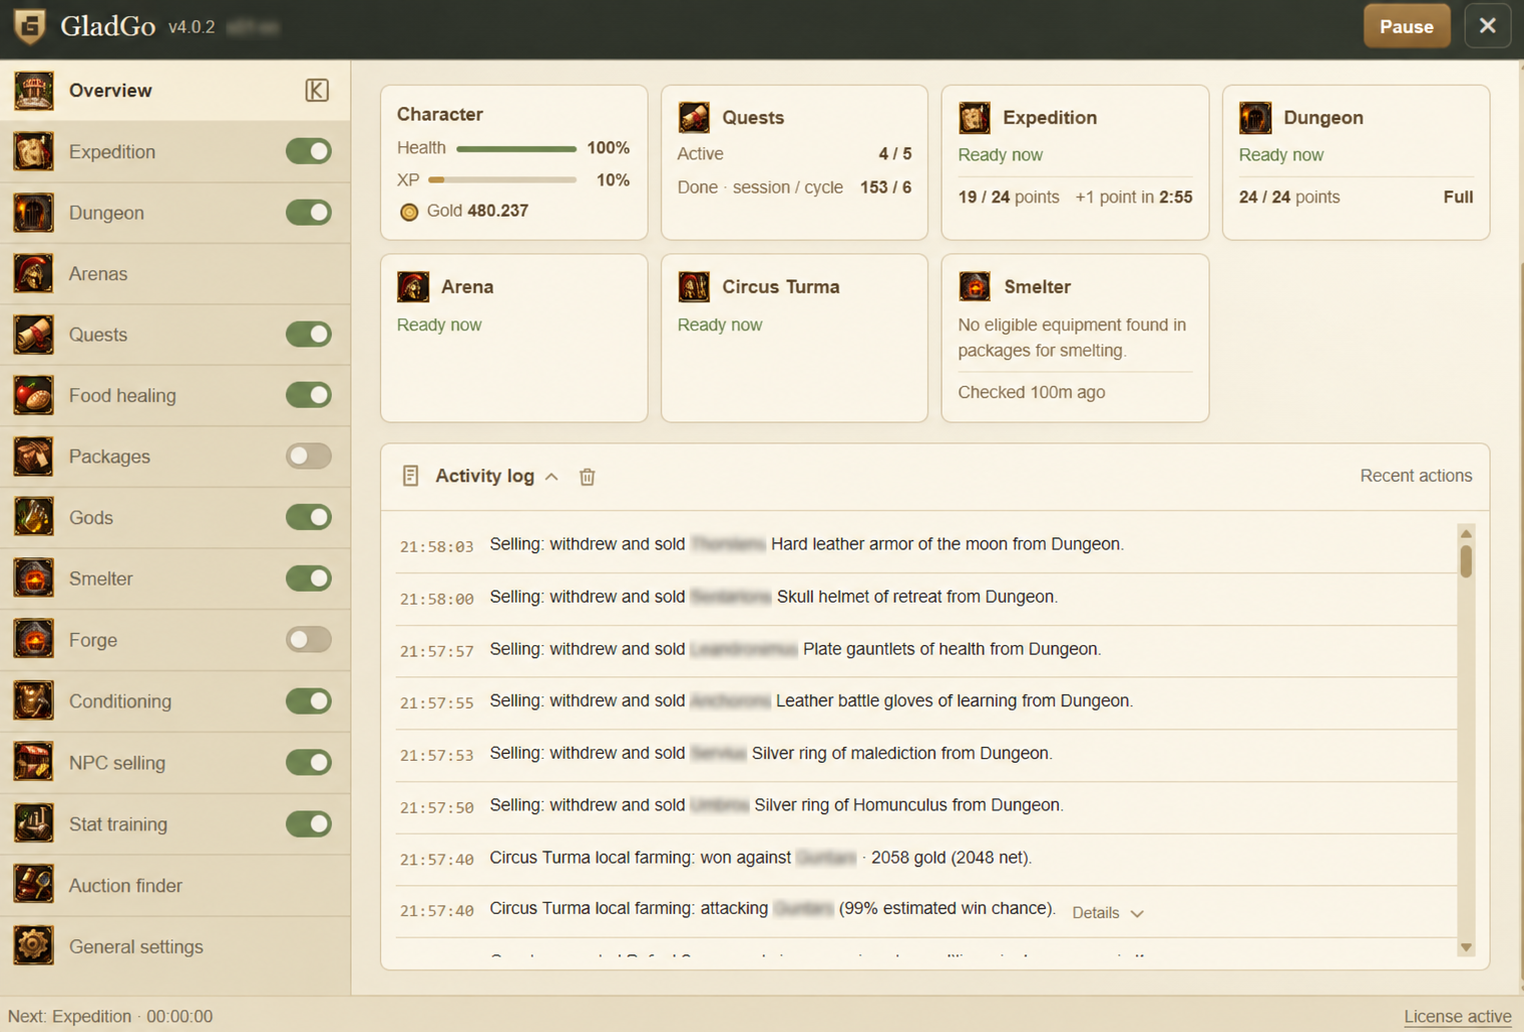The height and width of the screenshot is (1032, 1524).
Task: Open the Overview menu item
Action: [x=175, y=90]
